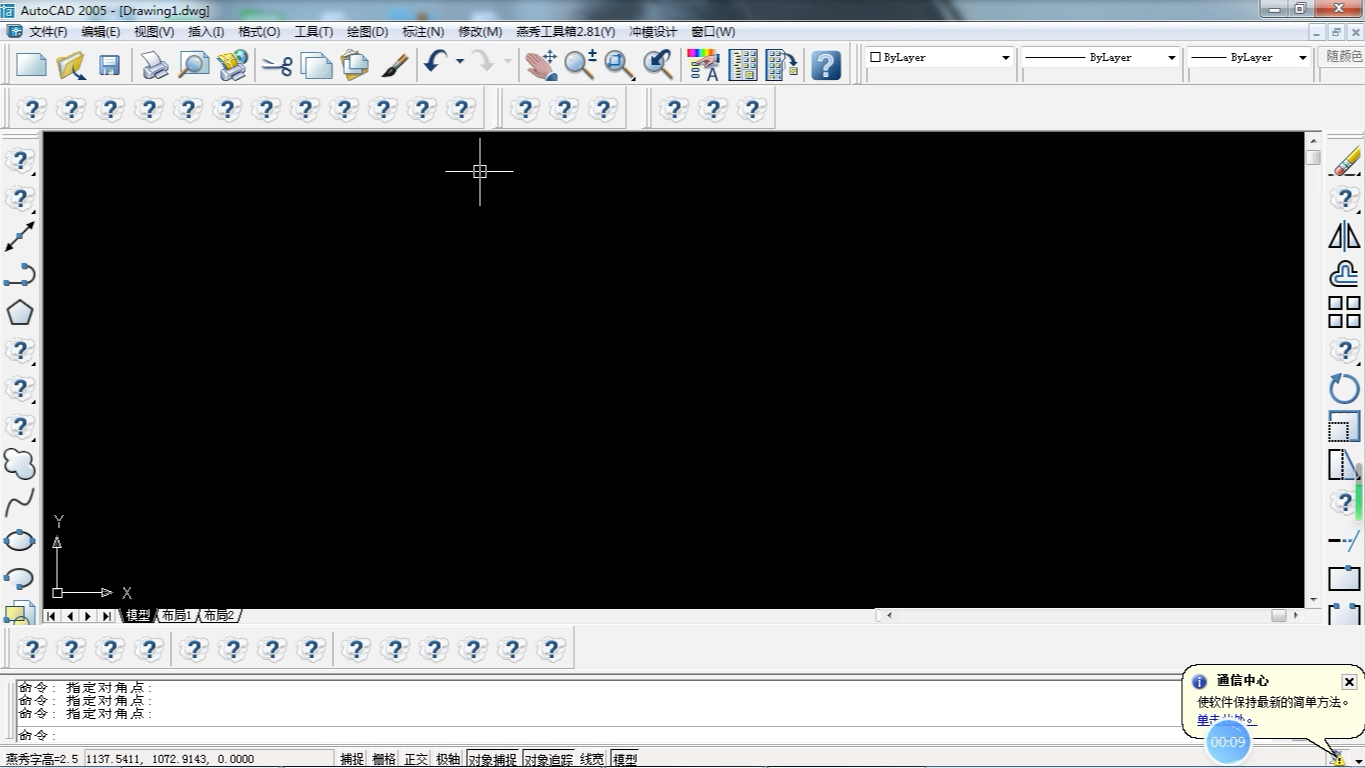Select the Mirror modify tool
This screenshot has height=768, width=1365.
(x=1345, y=236)
